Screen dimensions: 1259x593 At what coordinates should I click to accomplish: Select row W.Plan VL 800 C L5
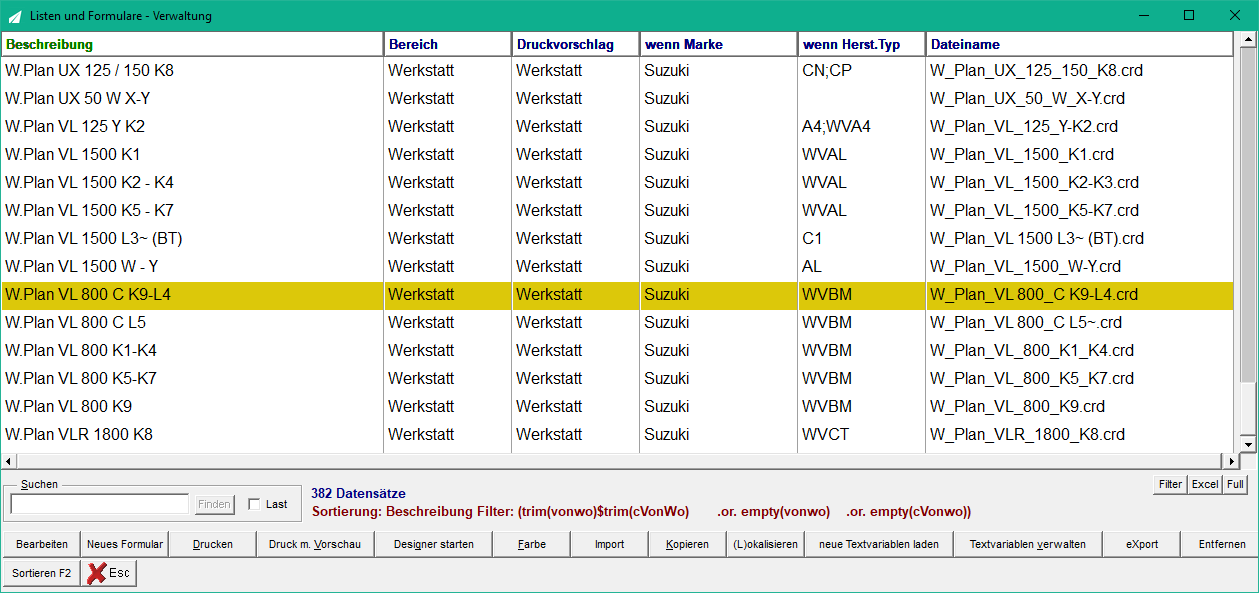click(617, 323)
